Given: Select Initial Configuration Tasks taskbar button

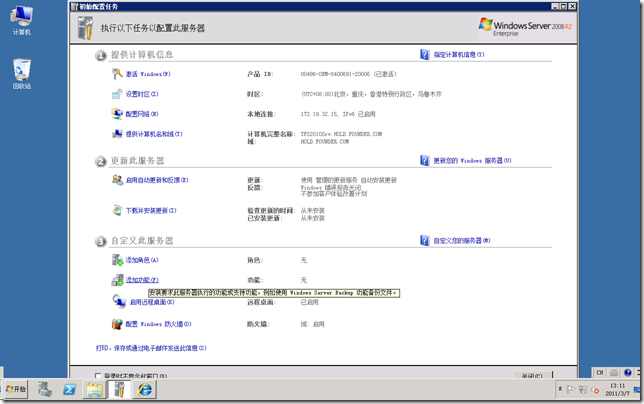Looking at the screenshot, I should [x=120, y=389].
